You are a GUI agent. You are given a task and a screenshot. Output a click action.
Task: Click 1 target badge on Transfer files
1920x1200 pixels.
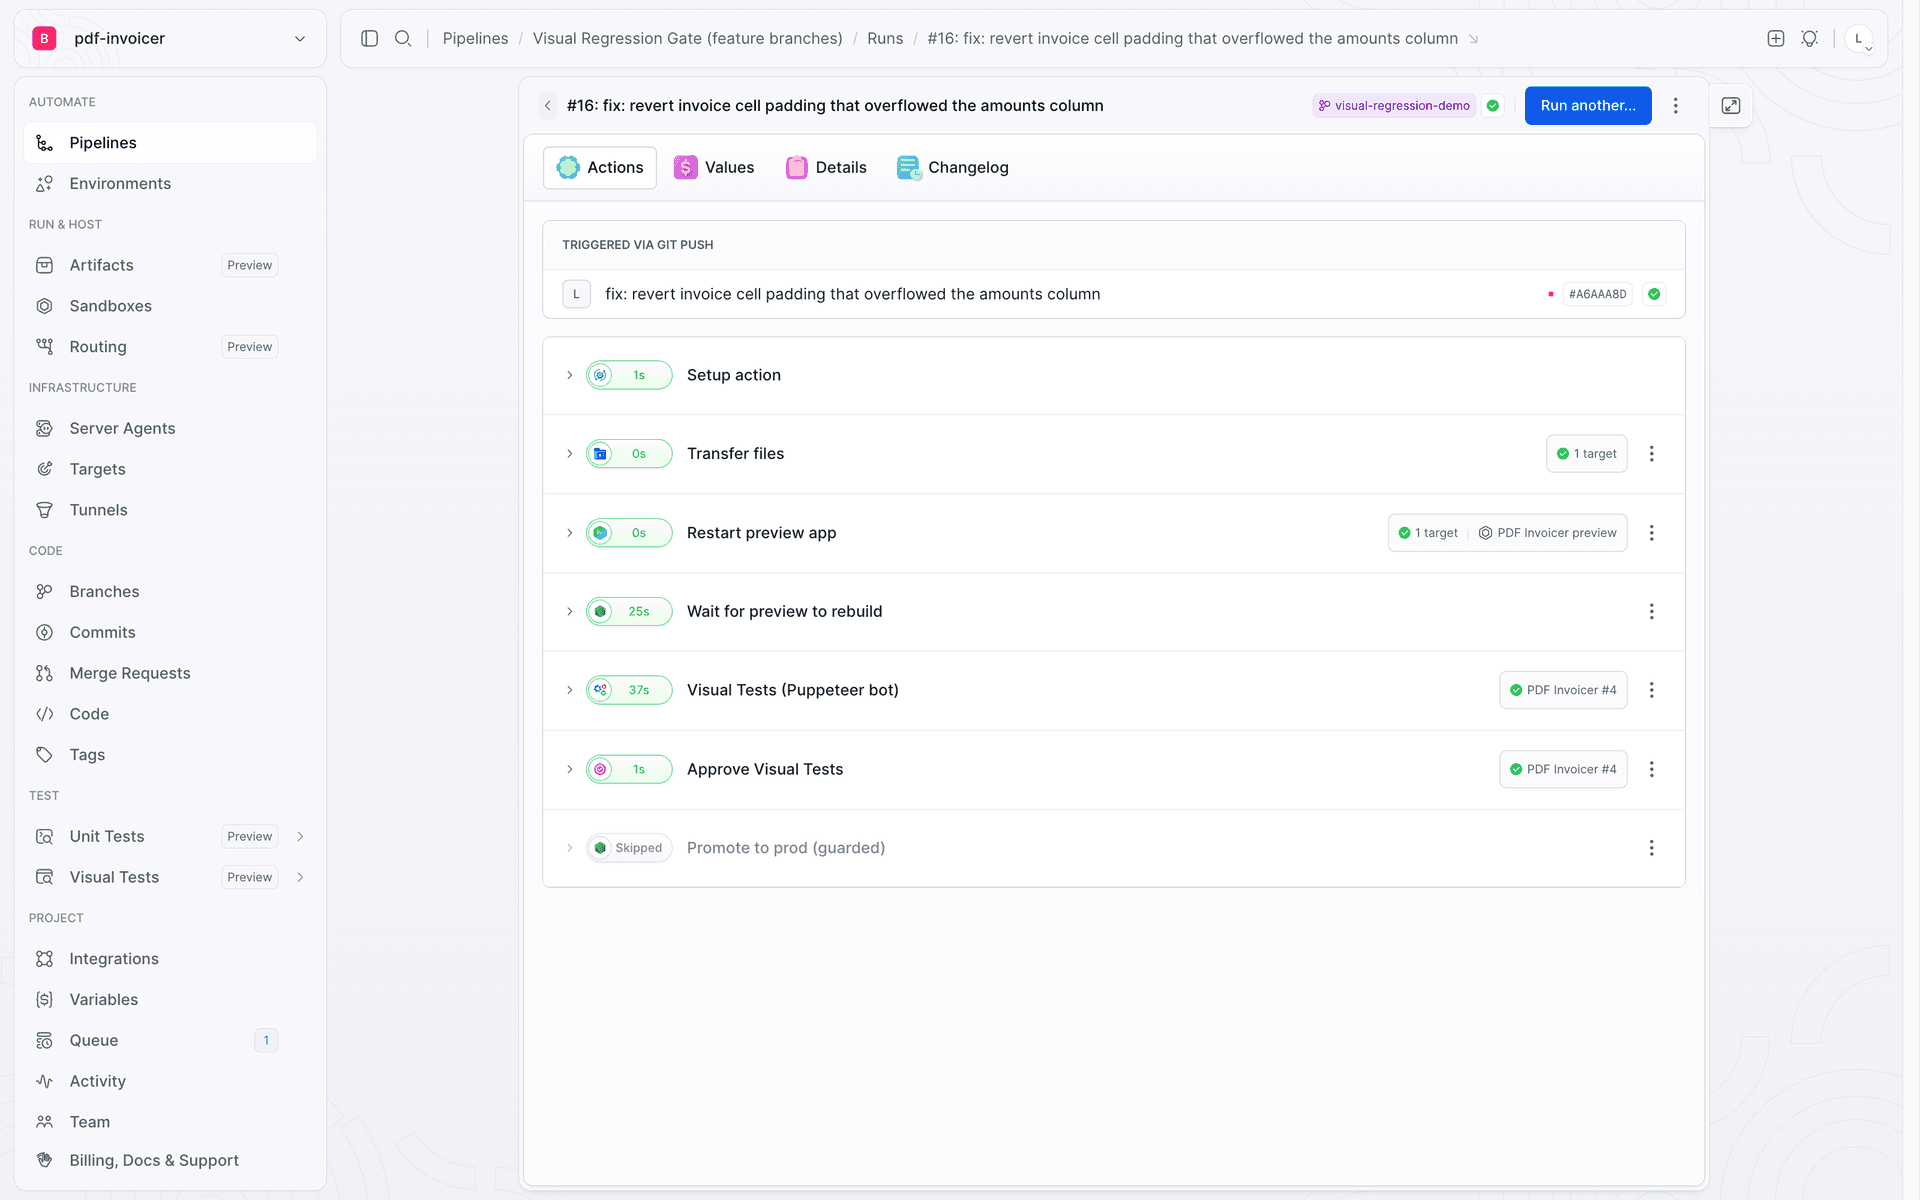click(x=1587, y=454)
